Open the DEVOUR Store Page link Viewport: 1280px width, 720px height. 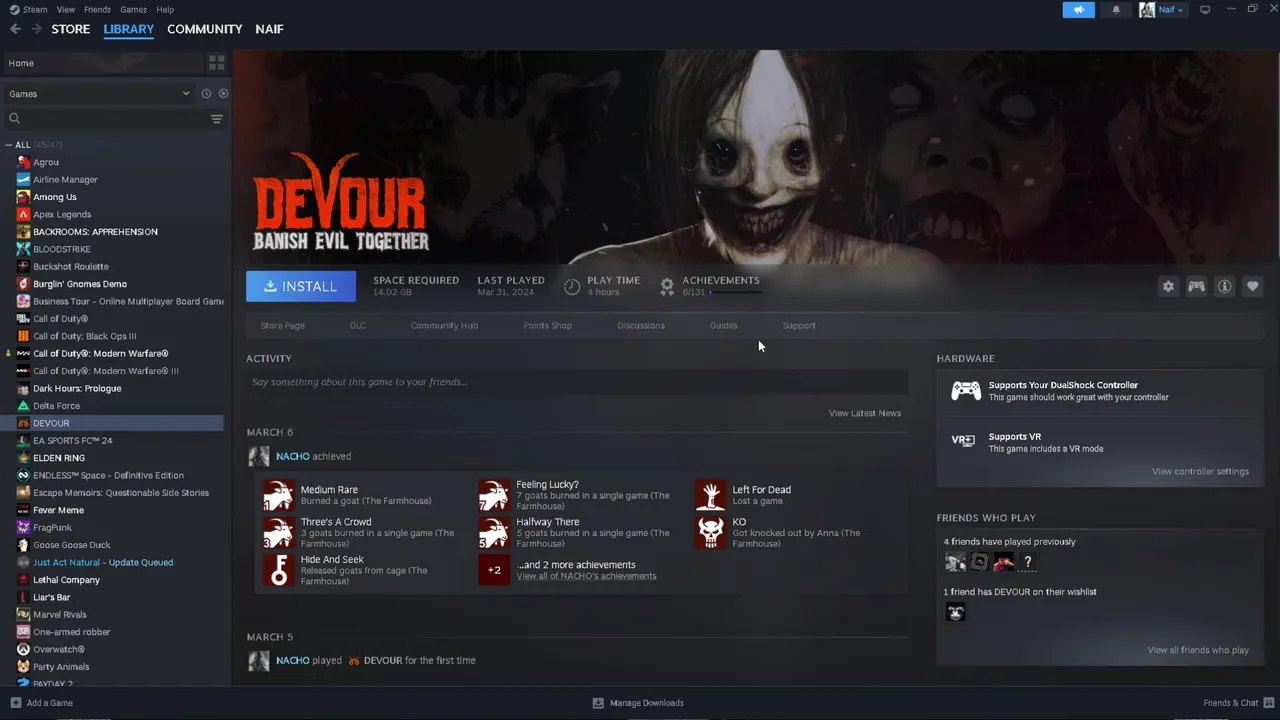283,325
